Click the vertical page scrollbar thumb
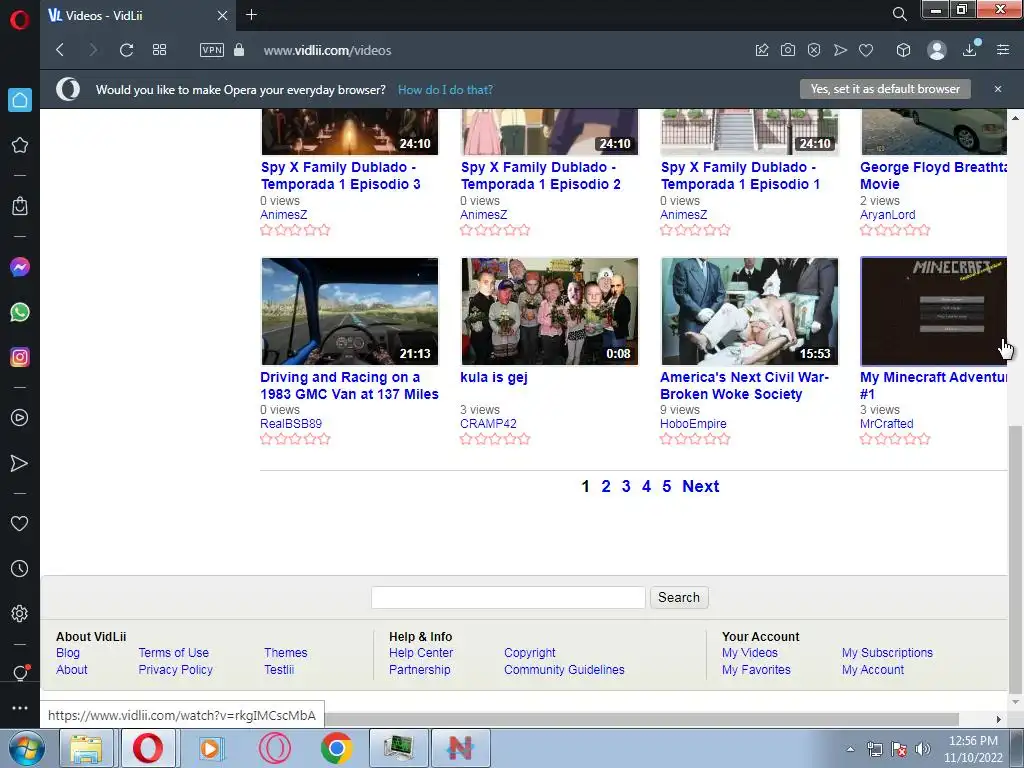Screen dimensions: 1024x768 click(x=1015, y=560)
